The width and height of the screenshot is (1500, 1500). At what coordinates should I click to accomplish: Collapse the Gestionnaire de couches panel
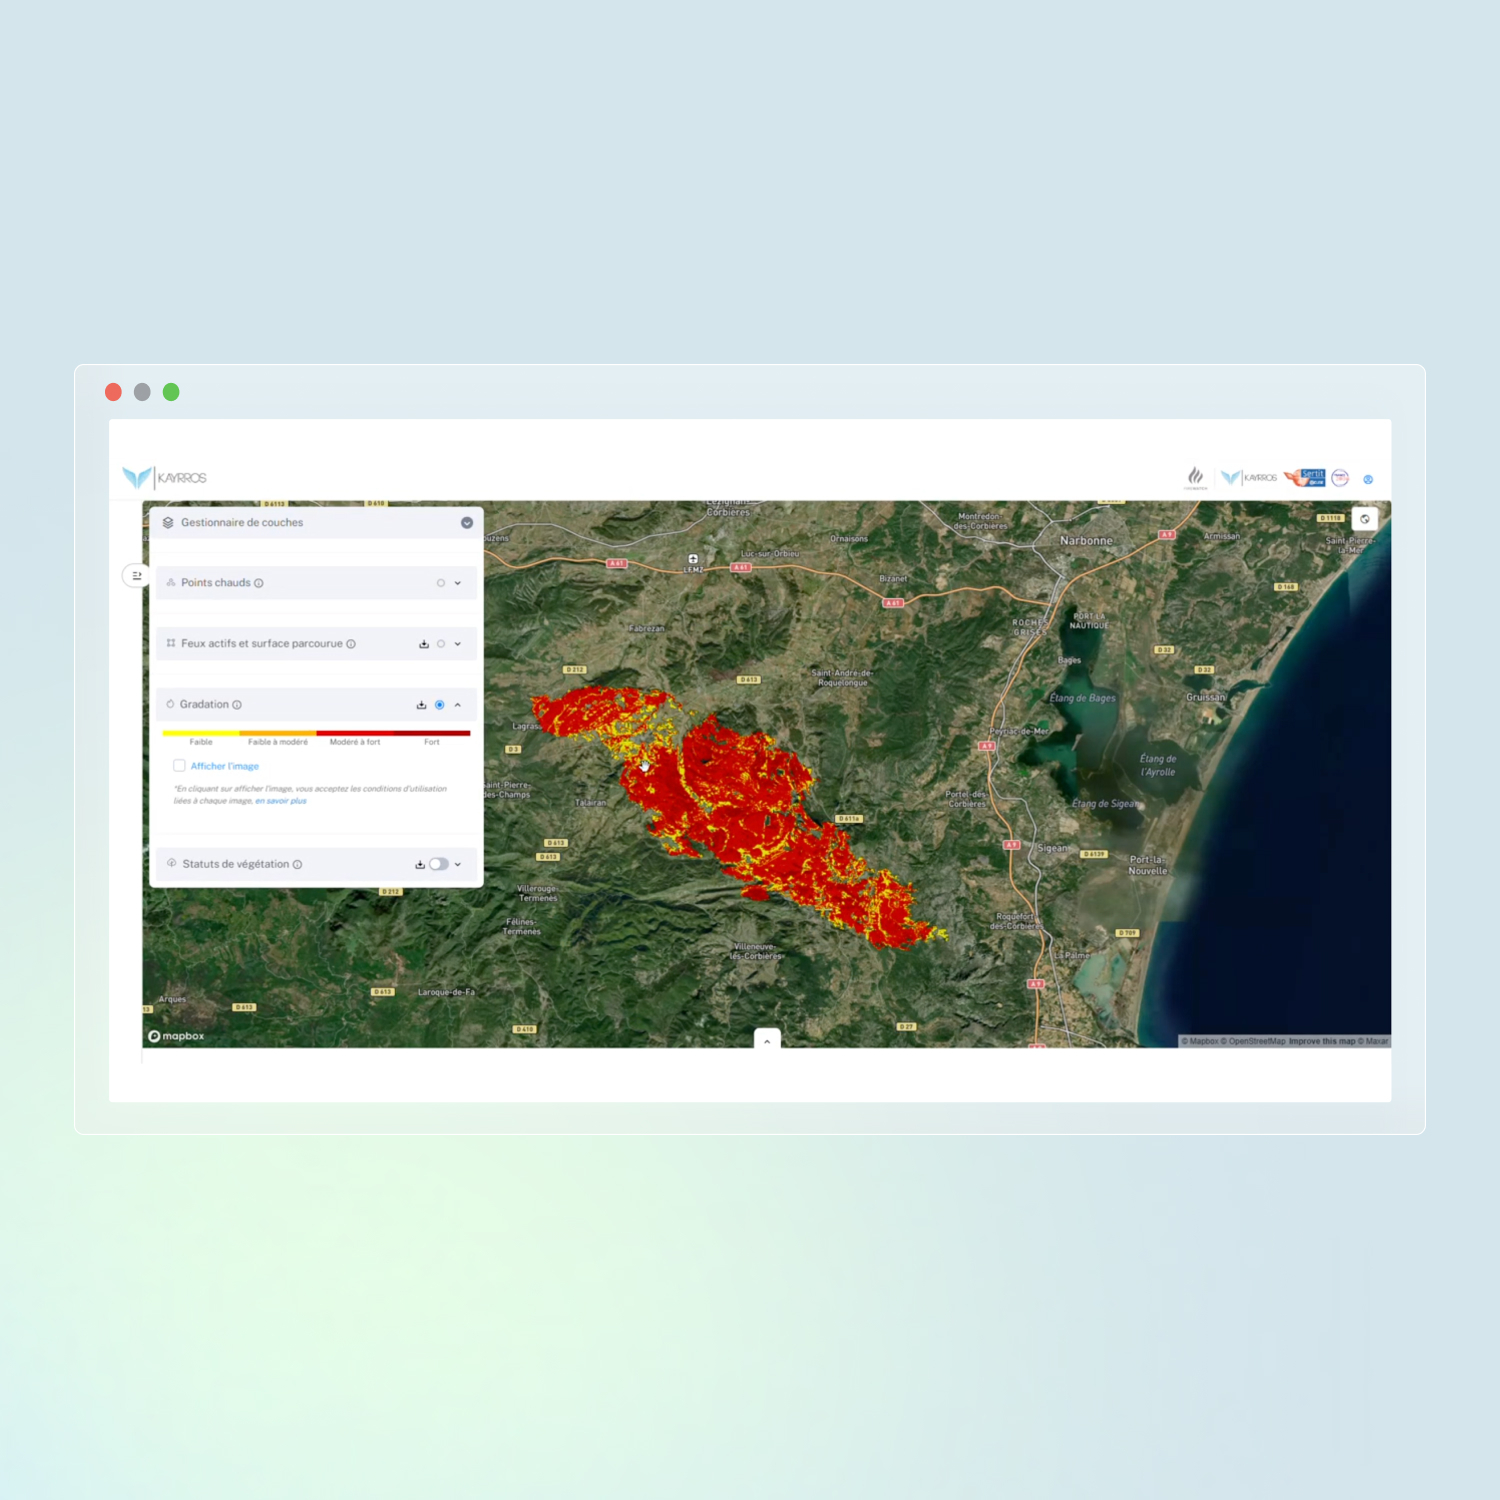pyautogui.click(x=466, y=523)
